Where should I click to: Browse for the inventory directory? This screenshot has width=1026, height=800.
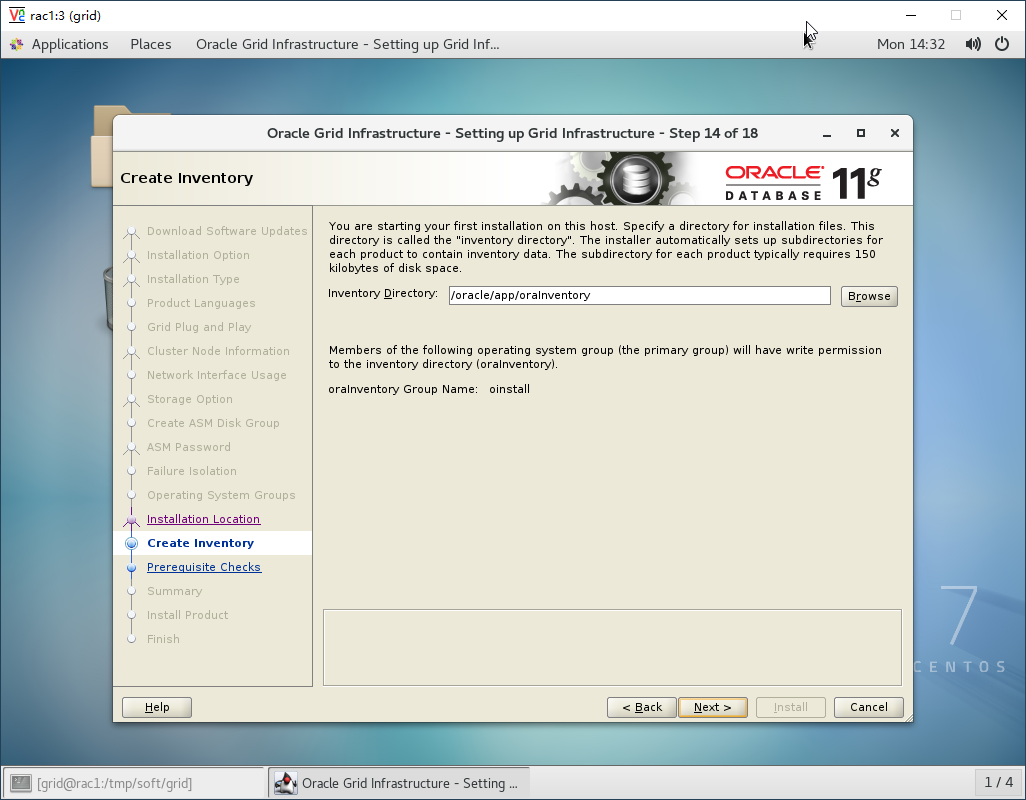pos(869,296)
